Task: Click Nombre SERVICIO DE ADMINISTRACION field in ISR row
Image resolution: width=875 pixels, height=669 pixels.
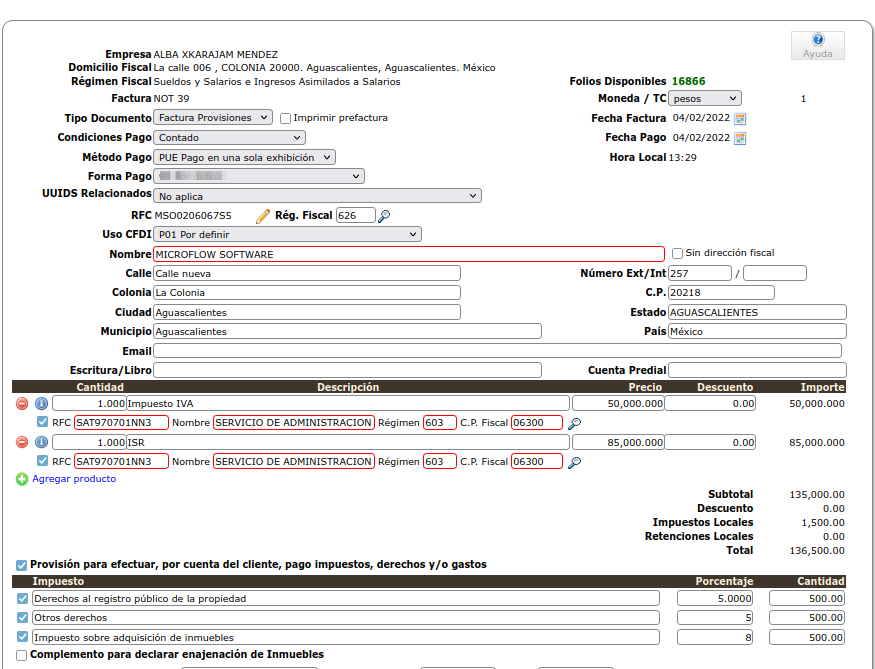Action: (294, 461)
